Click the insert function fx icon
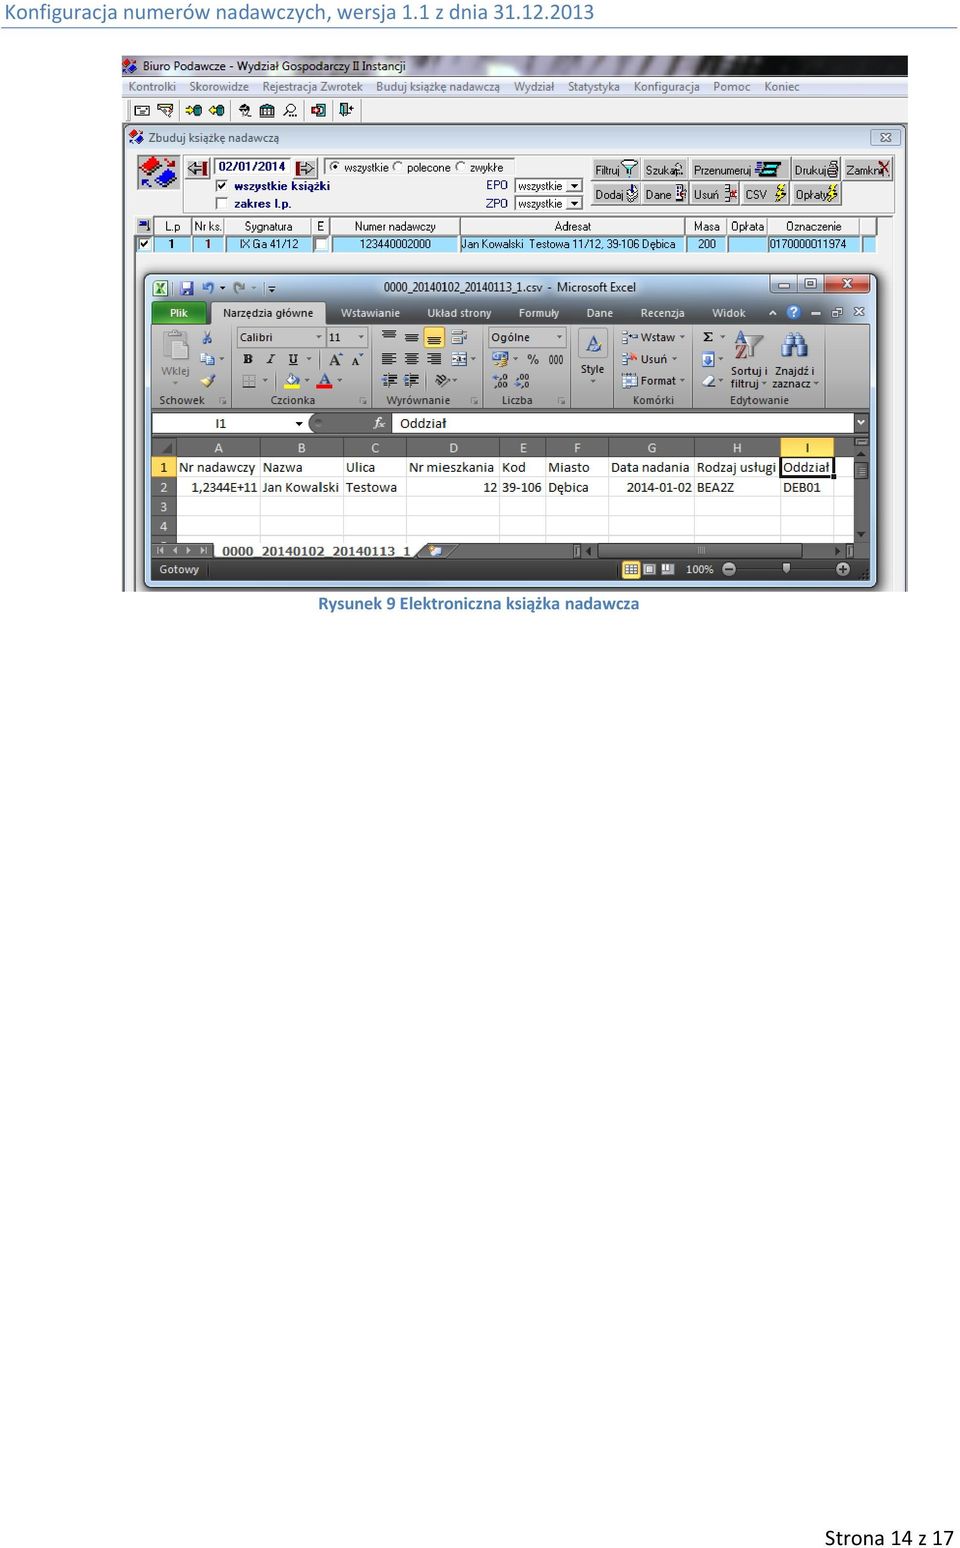Image resolution: width=960 pixels, height=1548 pixels. pyautogui.click(x=379, y=424)
